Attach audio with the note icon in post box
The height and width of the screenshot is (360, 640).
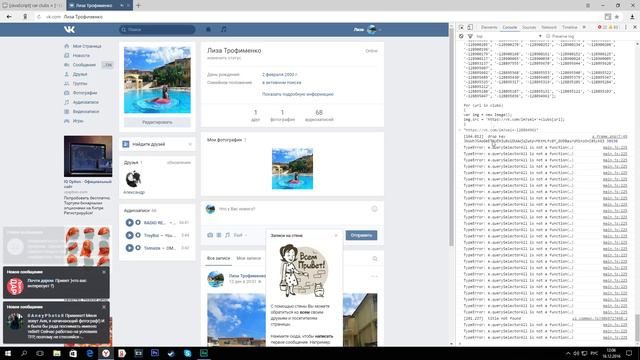pyautogui.click(x=227, y=235)
